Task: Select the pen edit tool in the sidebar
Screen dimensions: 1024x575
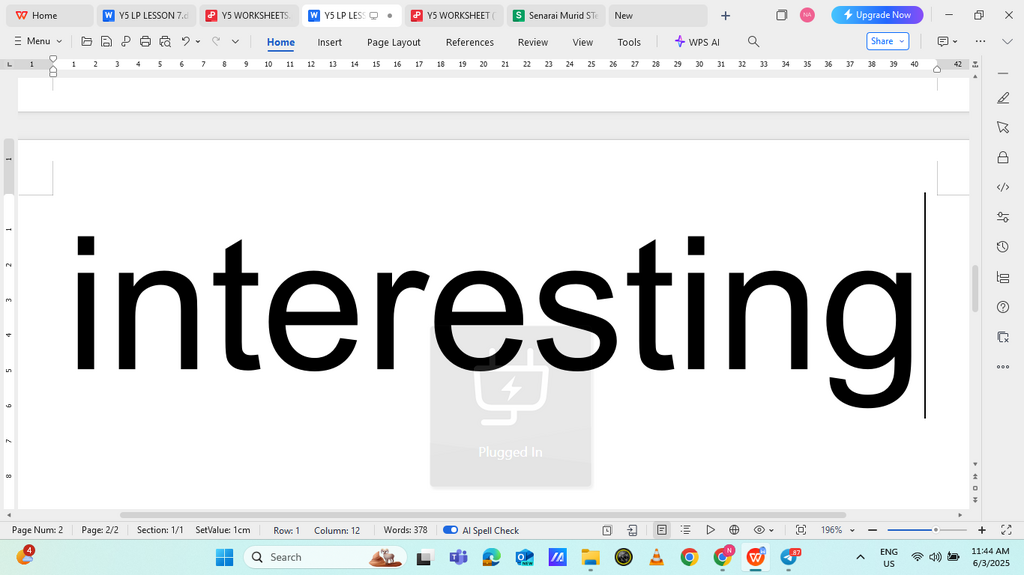Action: click(1003, 98)
